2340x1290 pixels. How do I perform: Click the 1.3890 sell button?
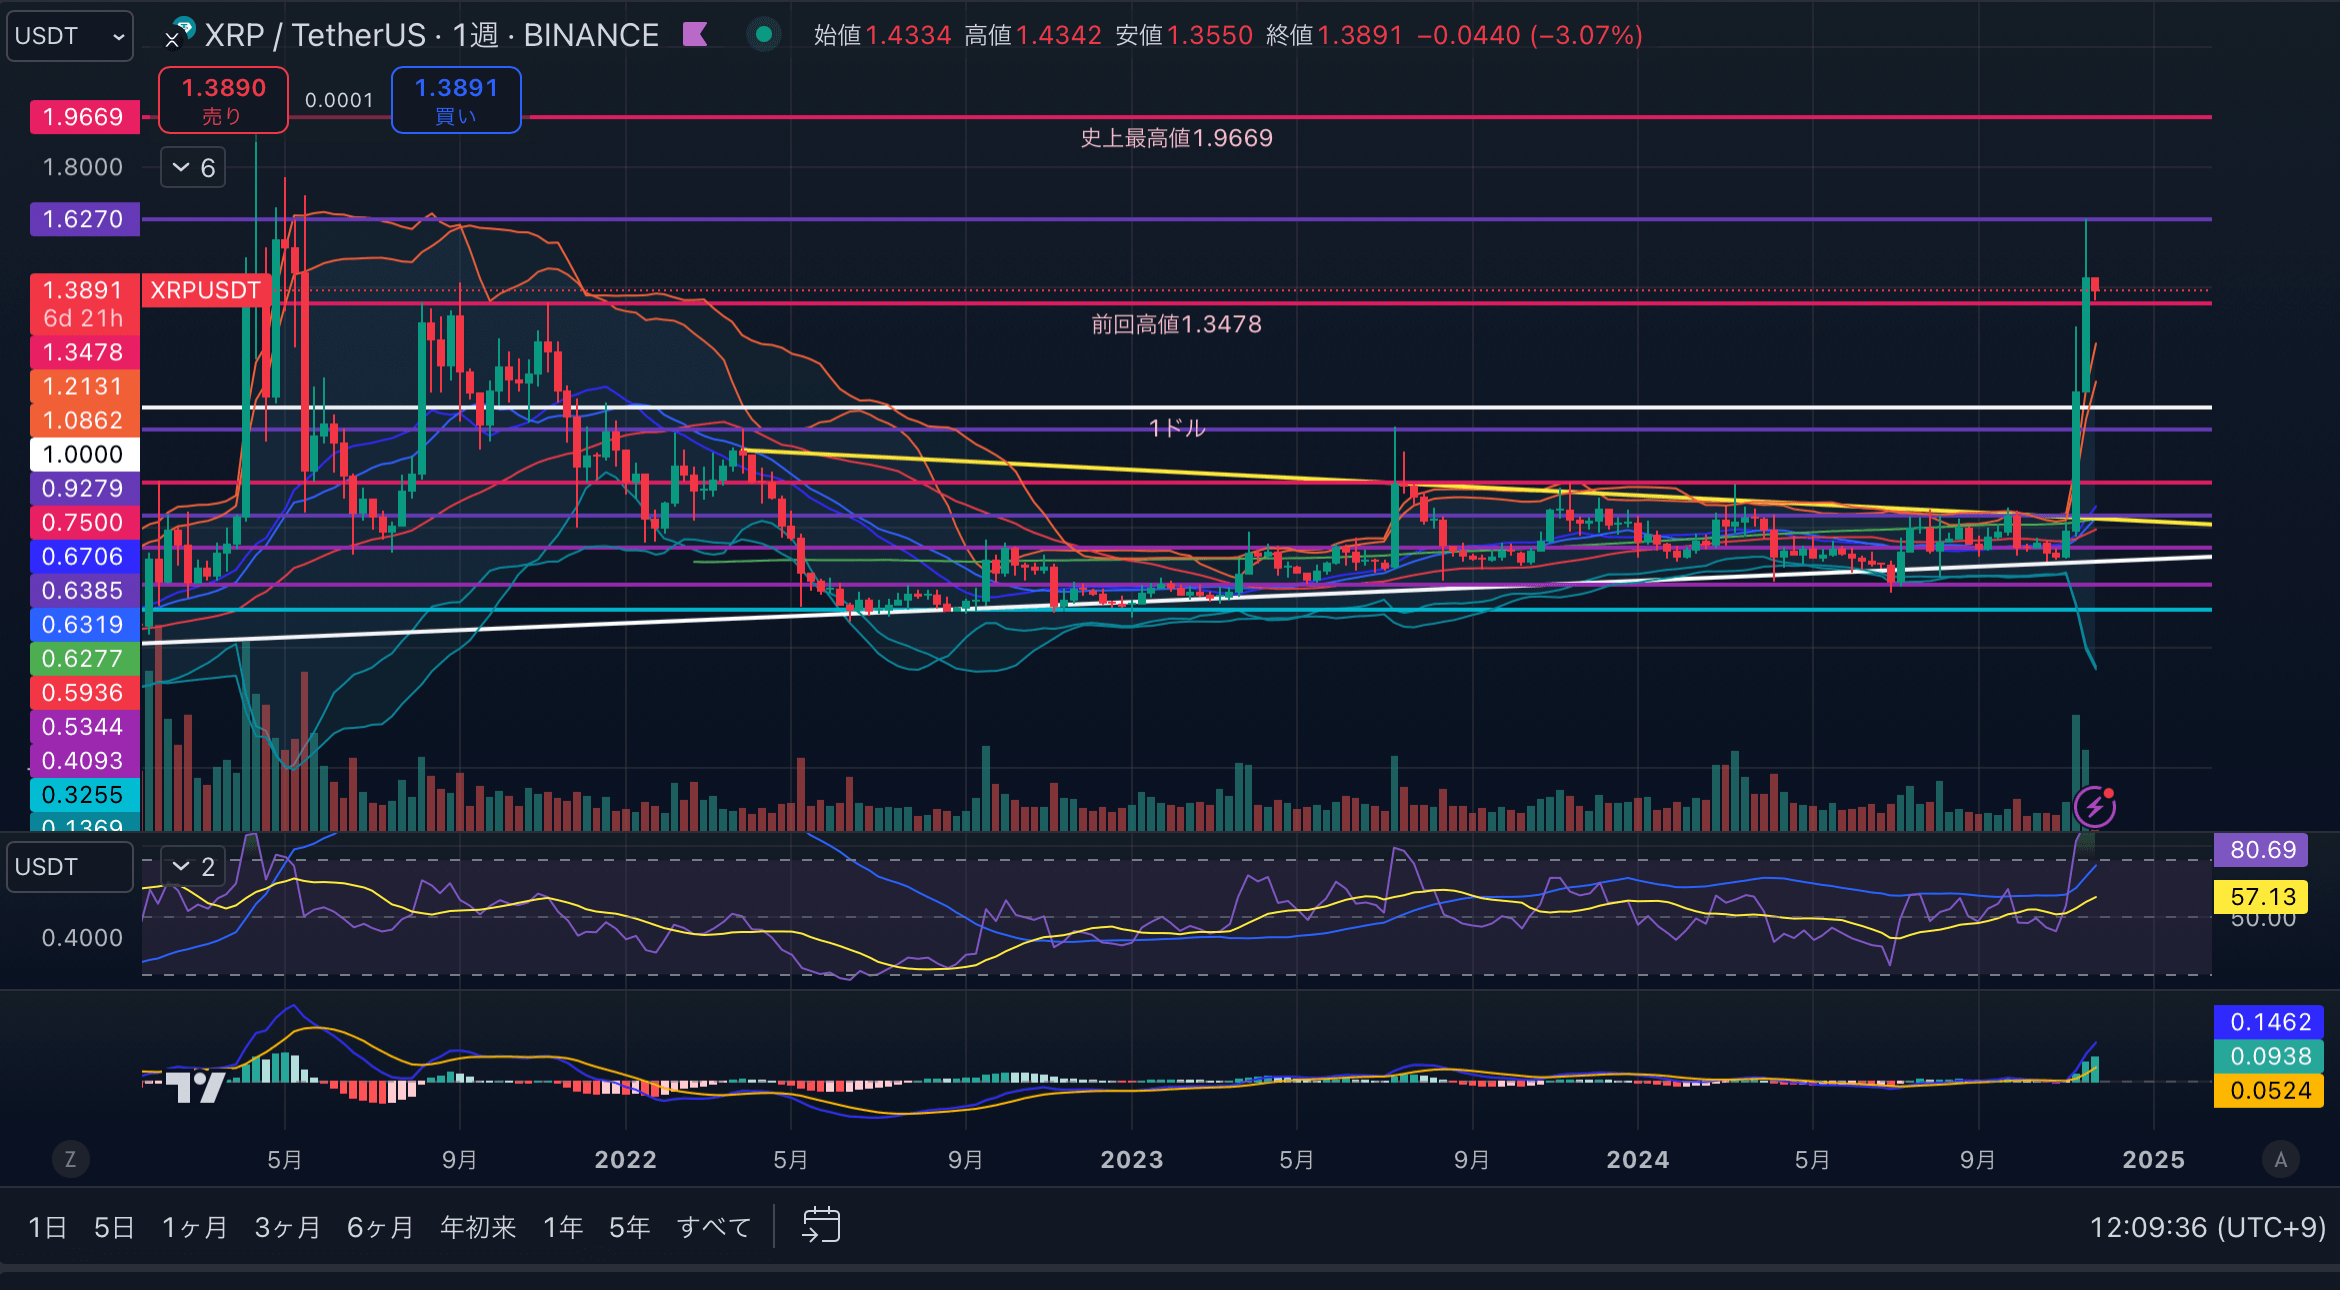tap(223, 100)
